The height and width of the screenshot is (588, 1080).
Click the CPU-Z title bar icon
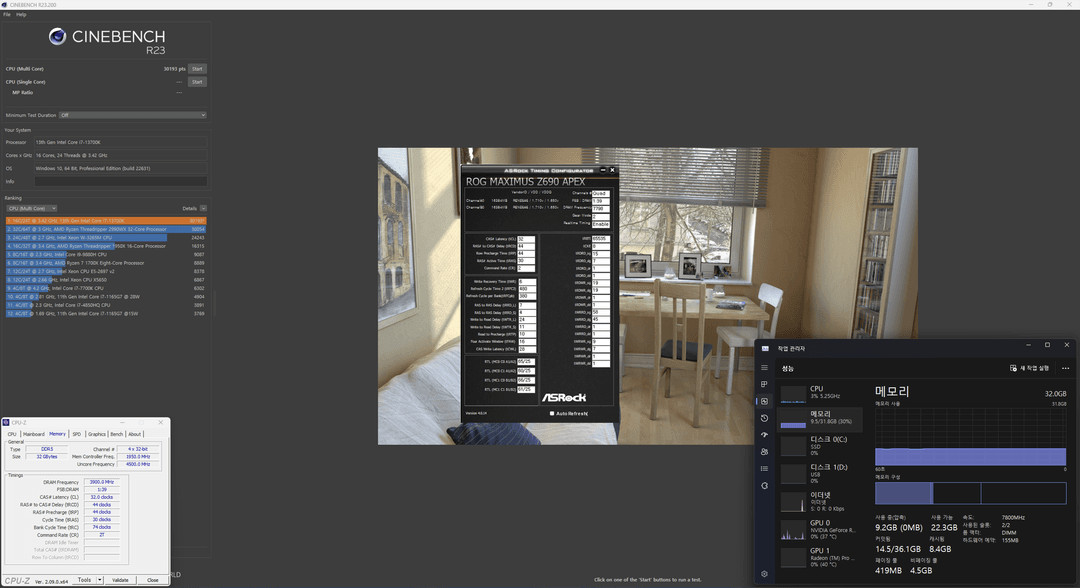pos(6,423)
